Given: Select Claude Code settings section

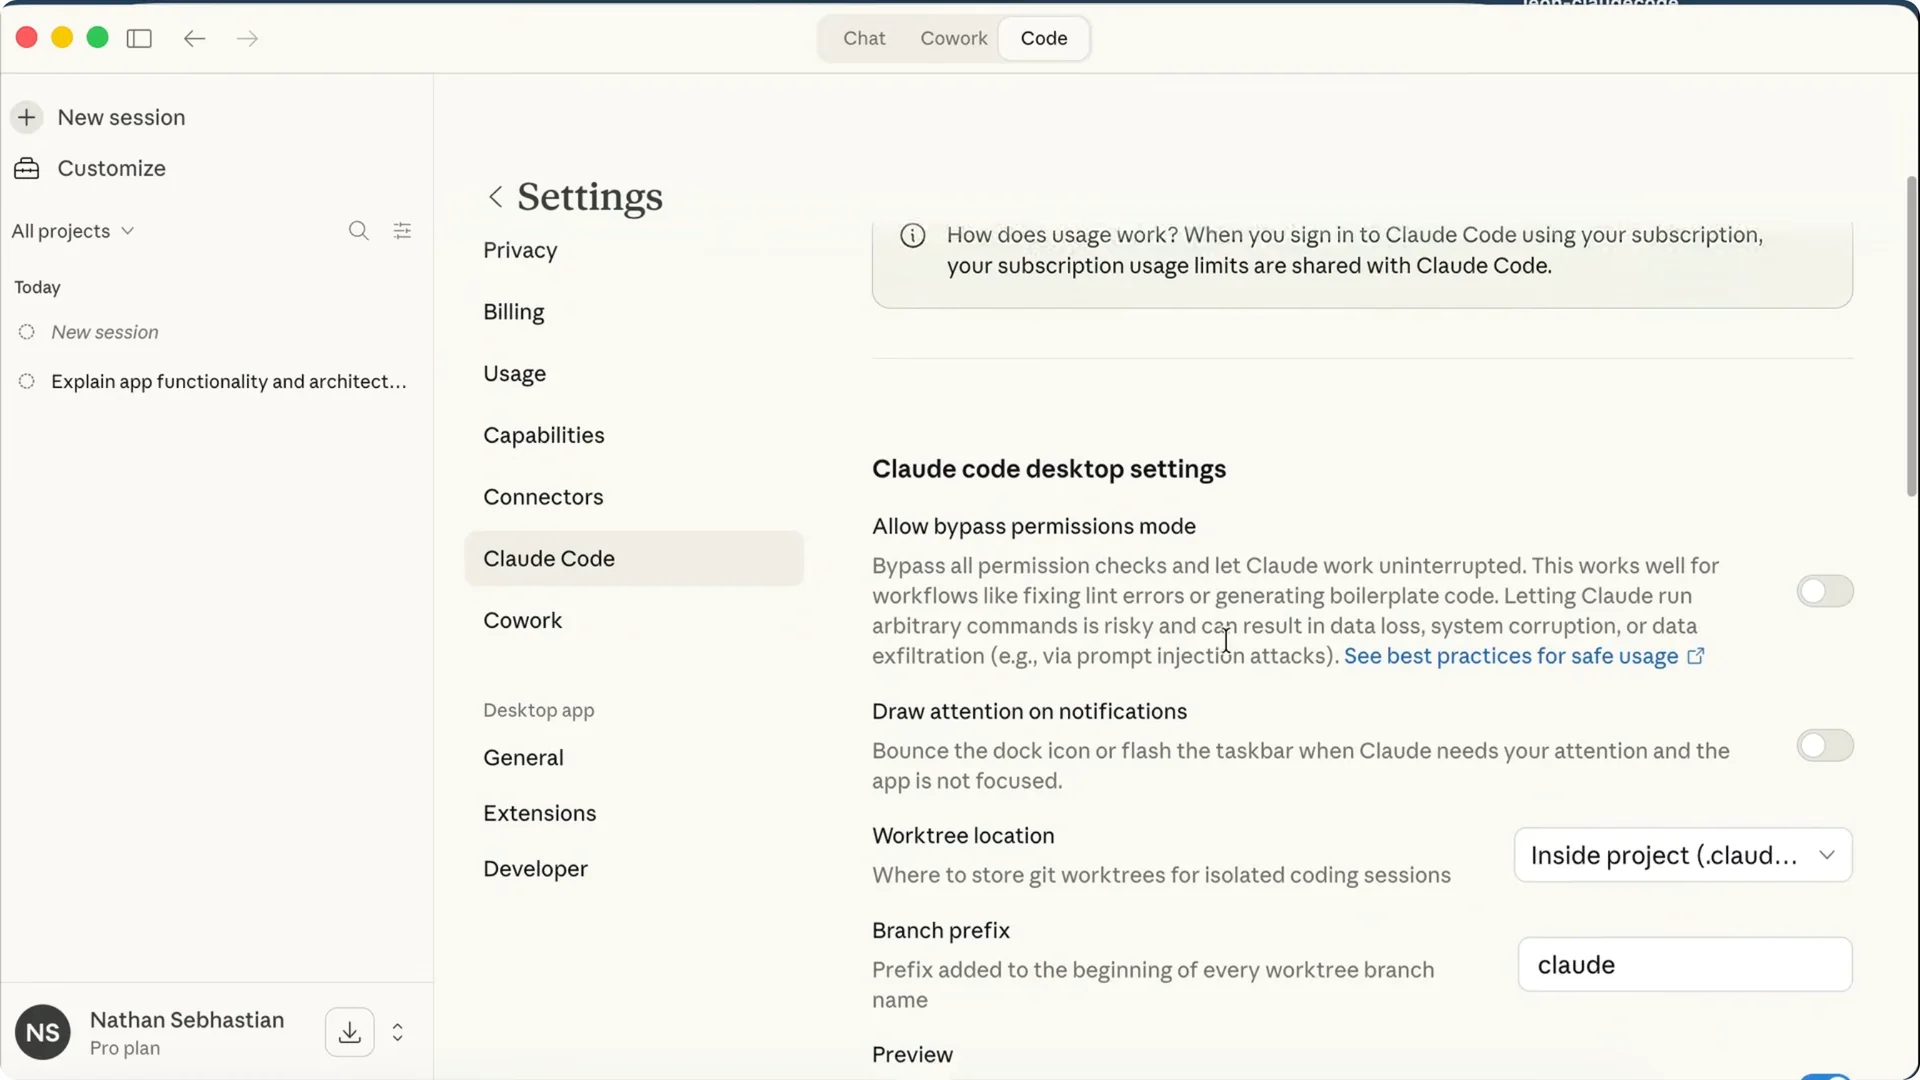Looking at the screenshot, I should pyautogui.click(x=634, y=558).
